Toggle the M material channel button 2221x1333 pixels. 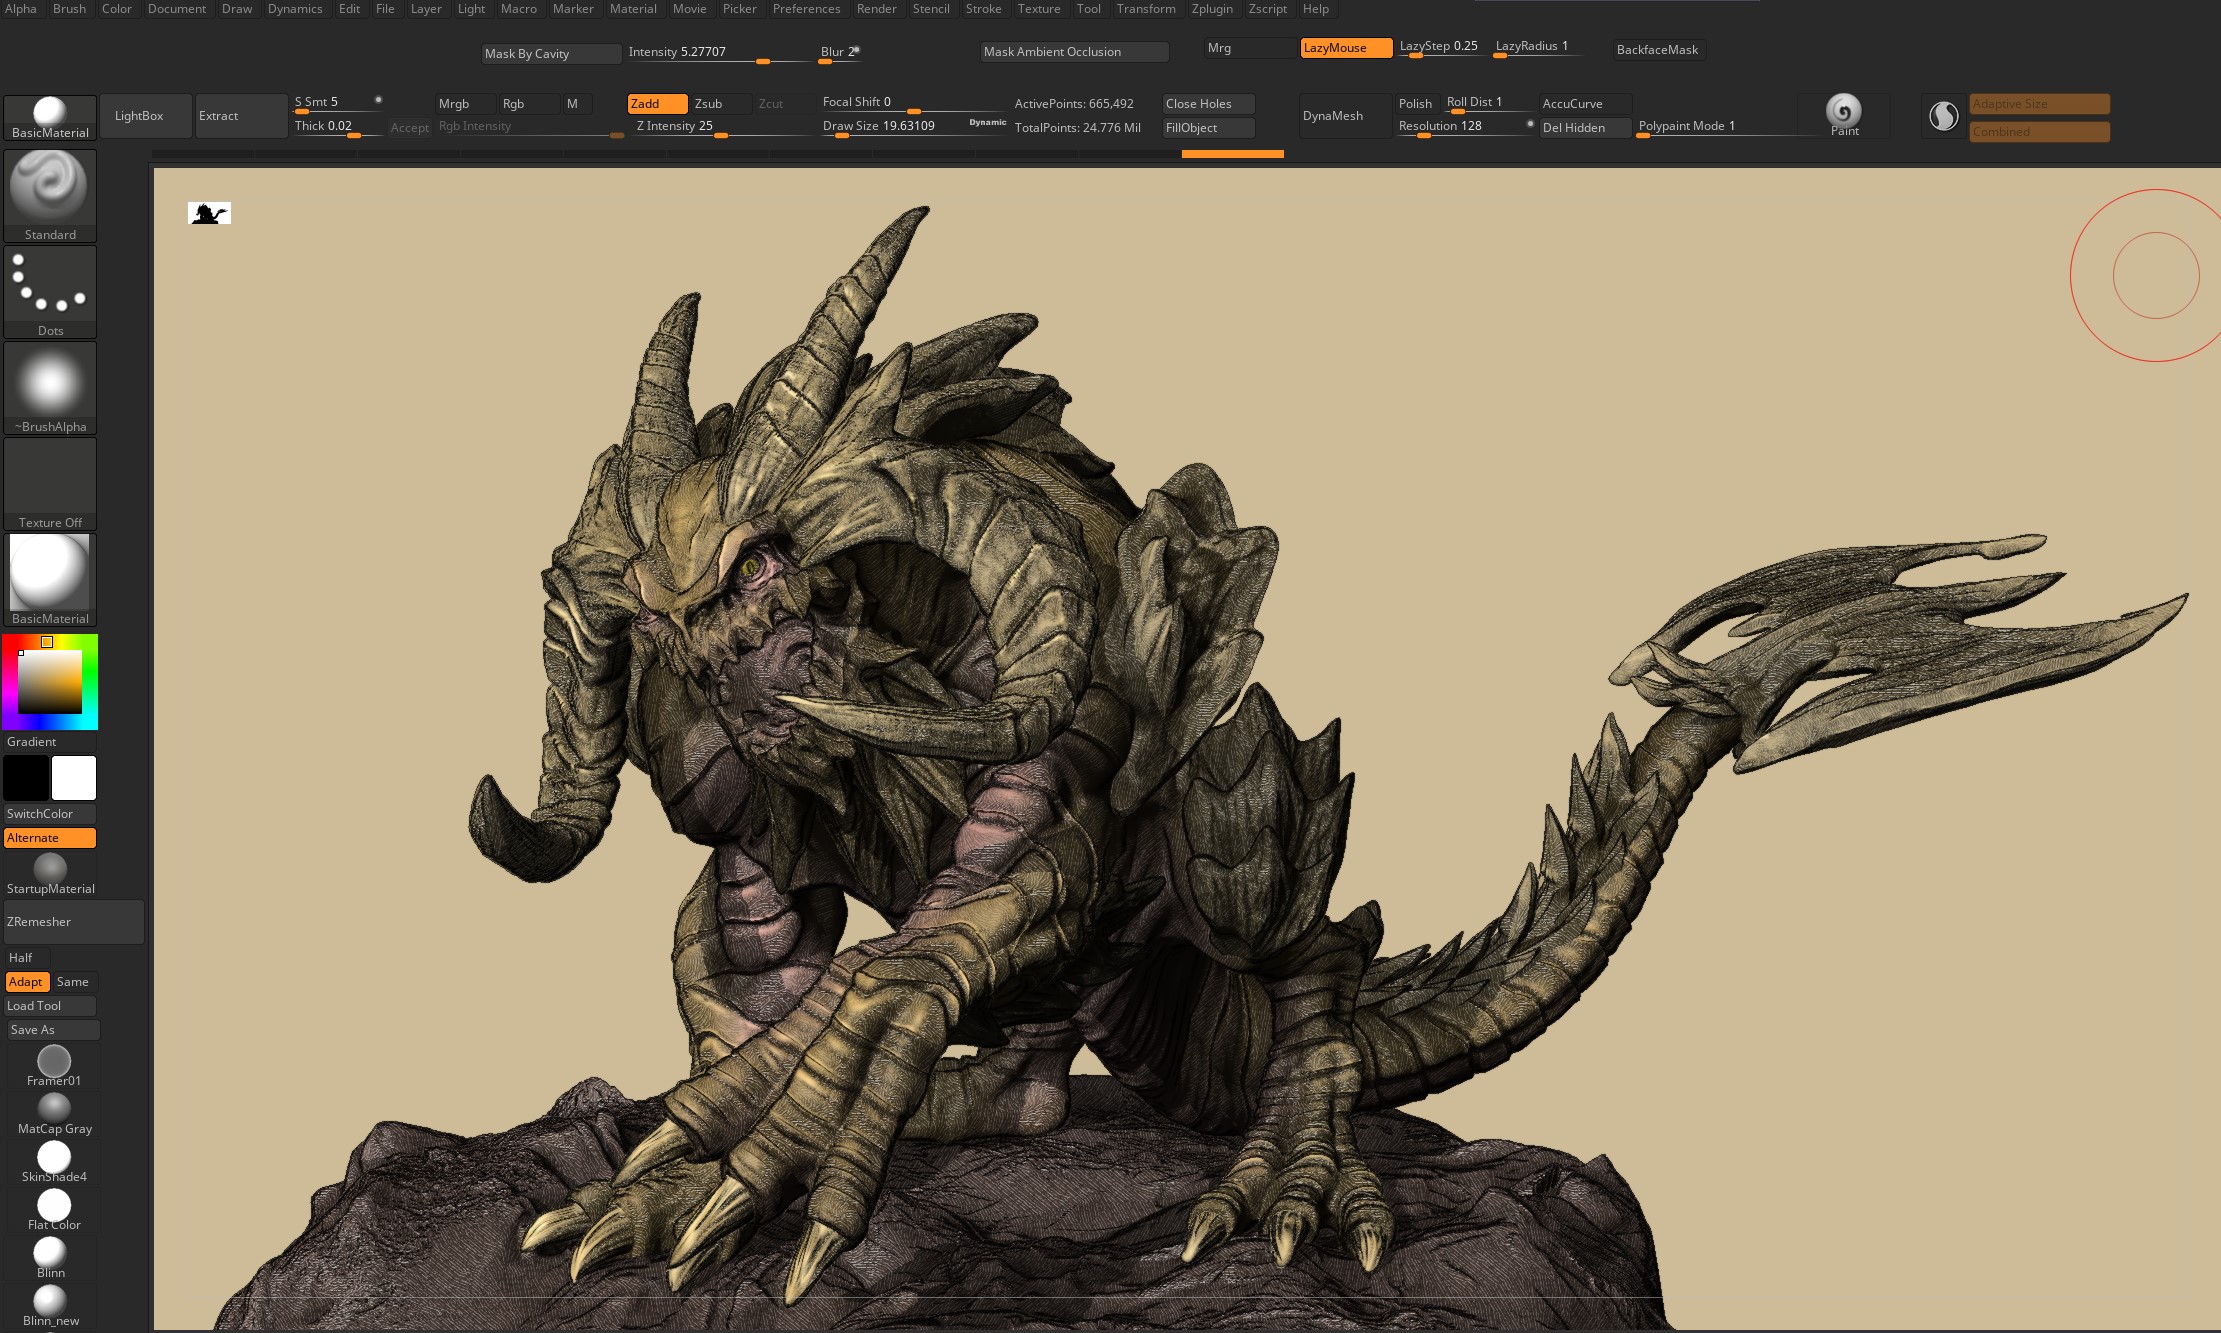(x=578, y=104)
